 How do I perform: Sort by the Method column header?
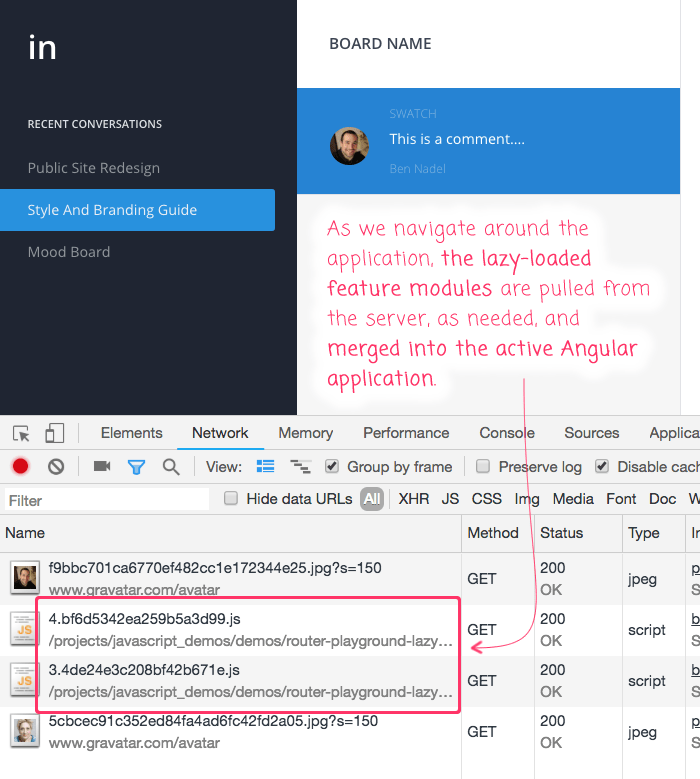[498, 533]
